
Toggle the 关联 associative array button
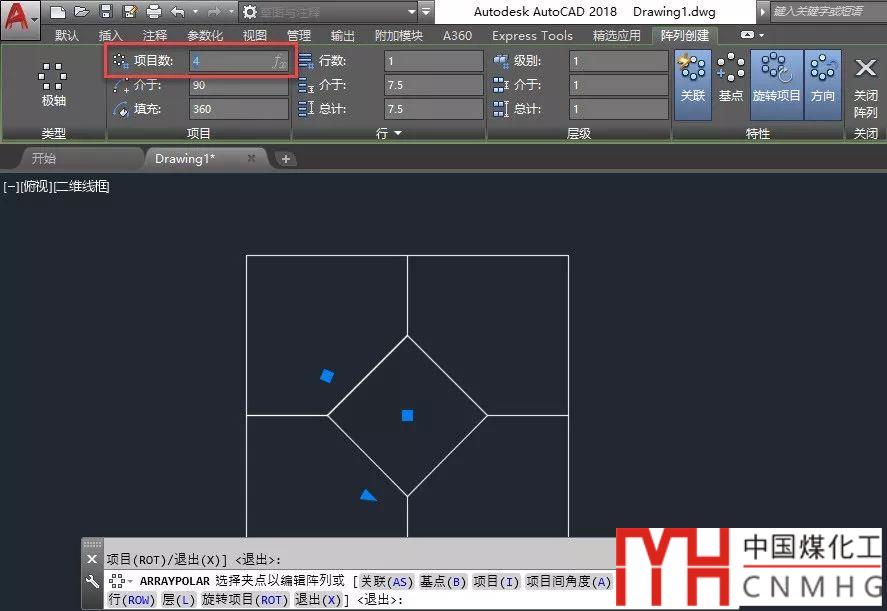tap(692, 80)
